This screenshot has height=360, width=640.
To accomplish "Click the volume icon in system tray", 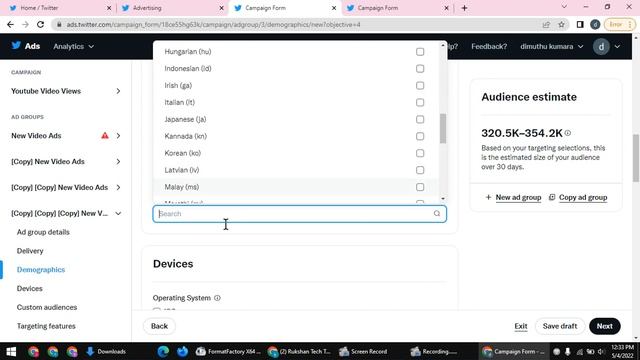I will click(x=601, y=351).
